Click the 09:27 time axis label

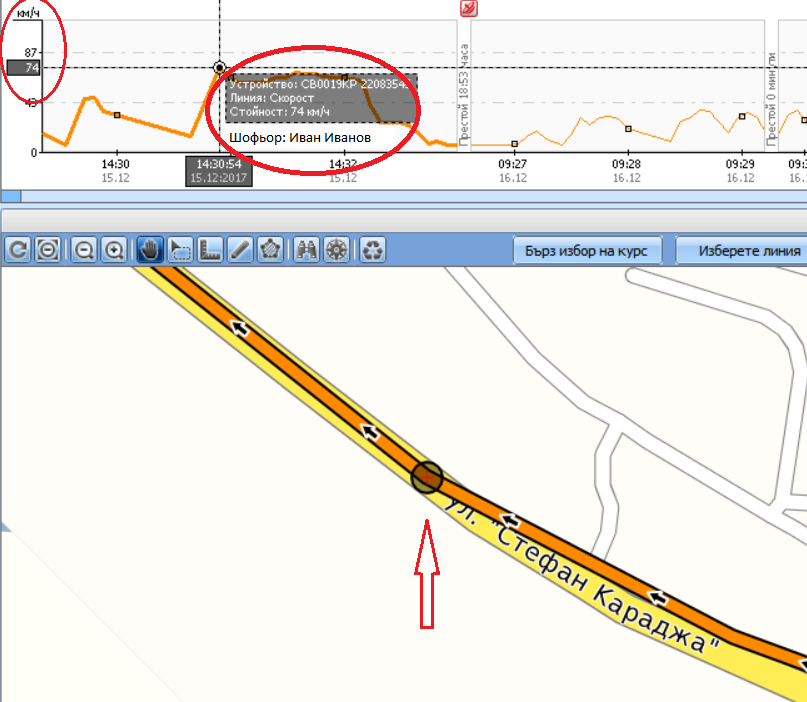coord(513,164)
